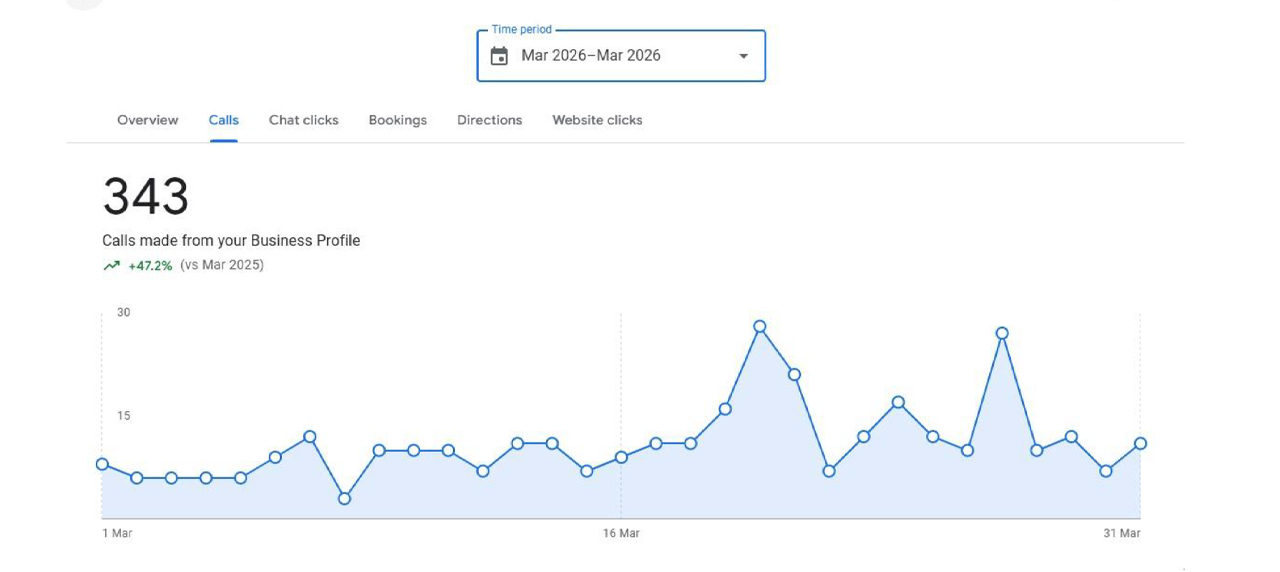This screenshot has height=572, width=1280.
Task: Click the '1 Mar' axis label
Action: click(x=117, y=534)
